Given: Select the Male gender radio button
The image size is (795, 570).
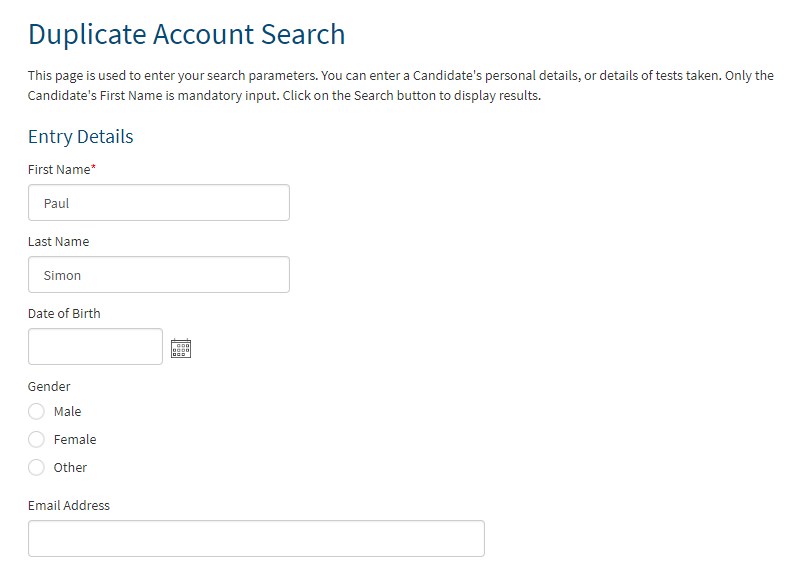Looking at the screenshot, I should [x=37, y=411].
